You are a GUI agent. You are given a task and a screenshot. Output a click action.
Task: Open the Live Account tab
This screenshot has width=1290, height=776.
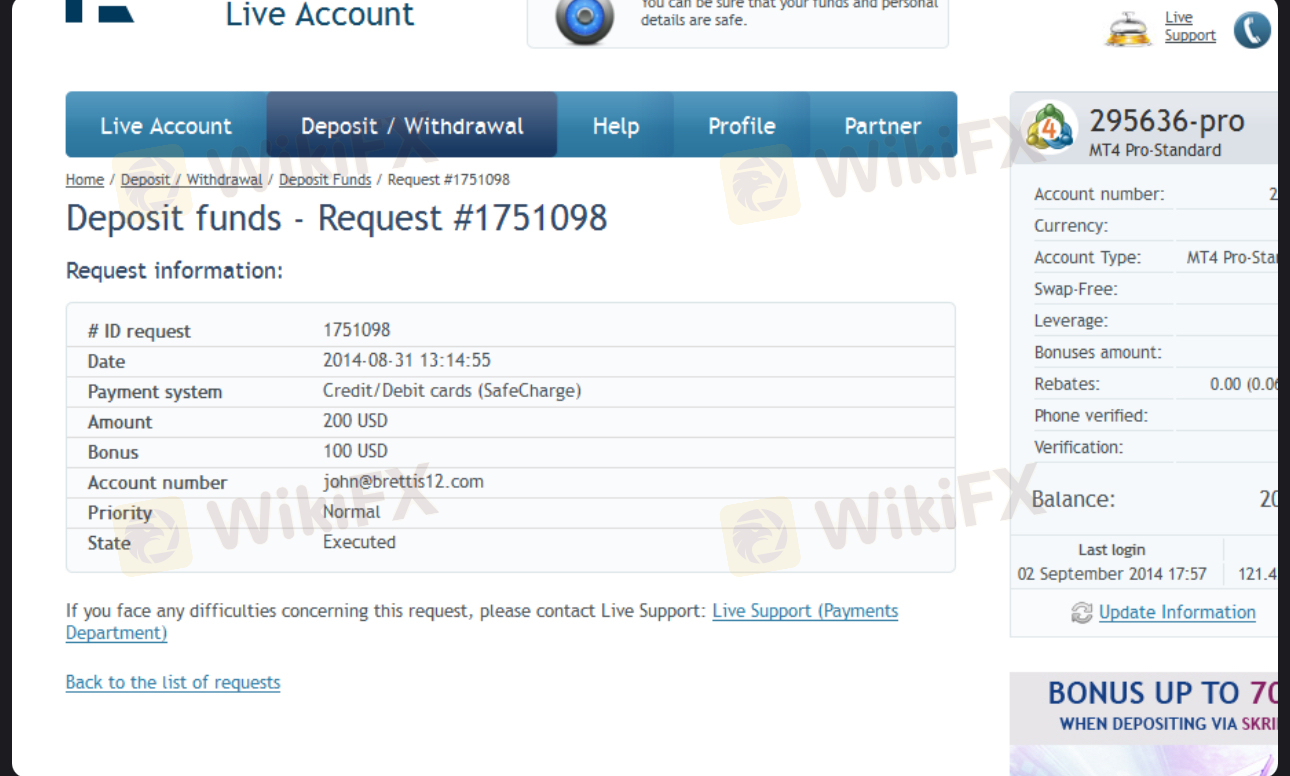[166, 126]
